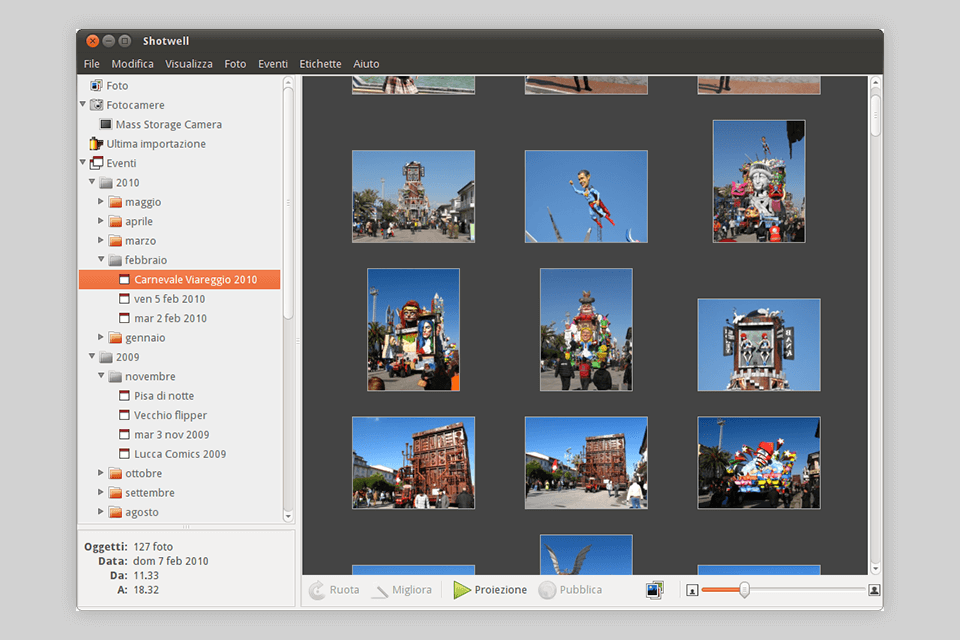Select Lucca Comics 2009 event
The height and width of the screenshot is (640, 960).
(180, 454)
